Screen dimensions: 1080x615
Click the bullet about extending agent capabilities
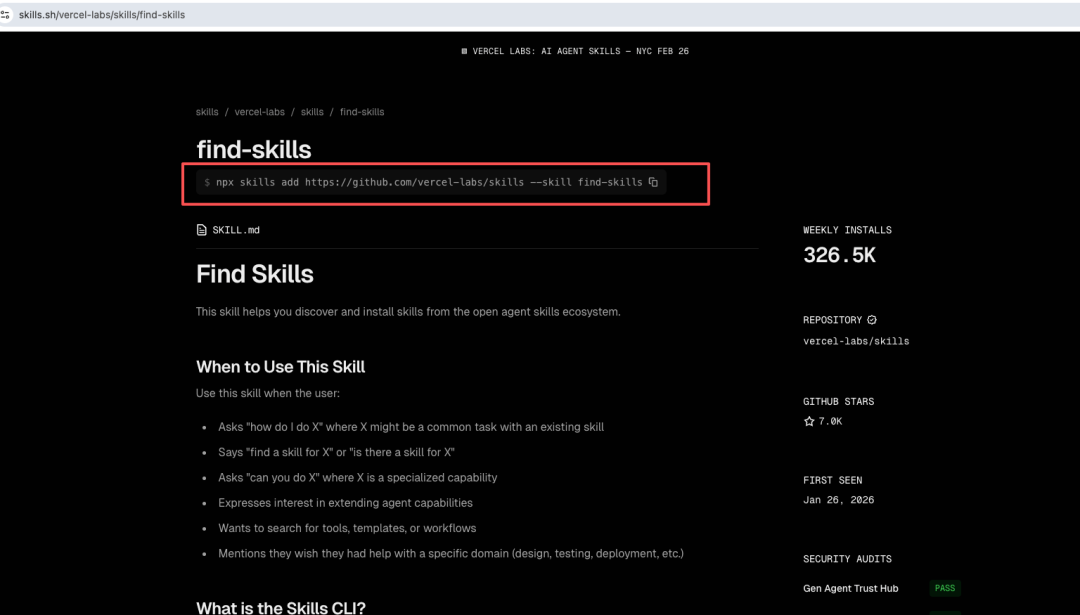(x=345, y=503)
